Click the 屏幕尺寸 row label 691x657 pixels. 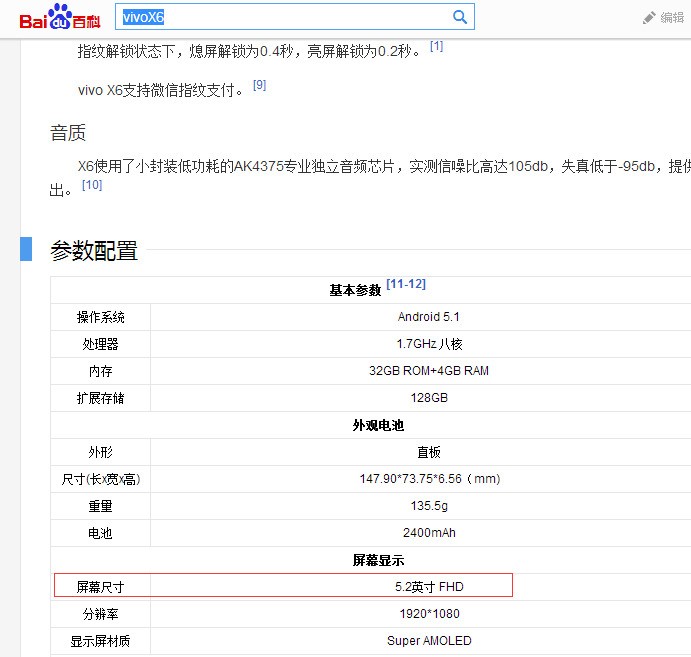point(100,587)
